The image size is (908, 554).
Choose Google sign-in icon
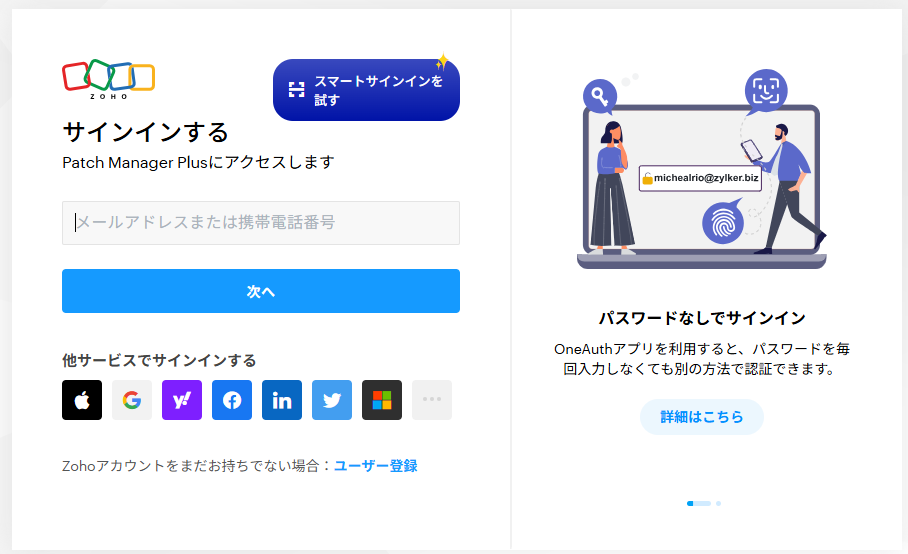click(132, 400)
